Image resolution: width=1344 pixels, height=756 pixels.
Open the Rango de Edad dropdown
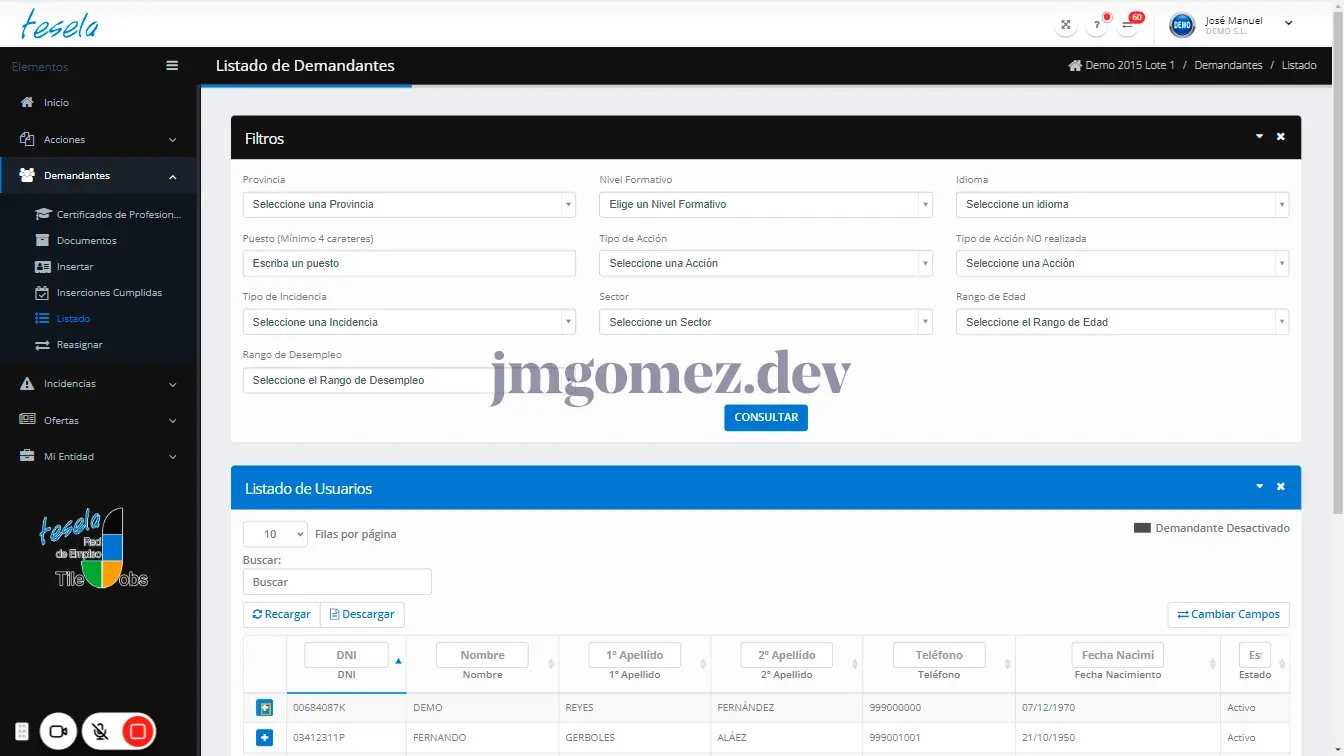click(x=1121, y=323)
